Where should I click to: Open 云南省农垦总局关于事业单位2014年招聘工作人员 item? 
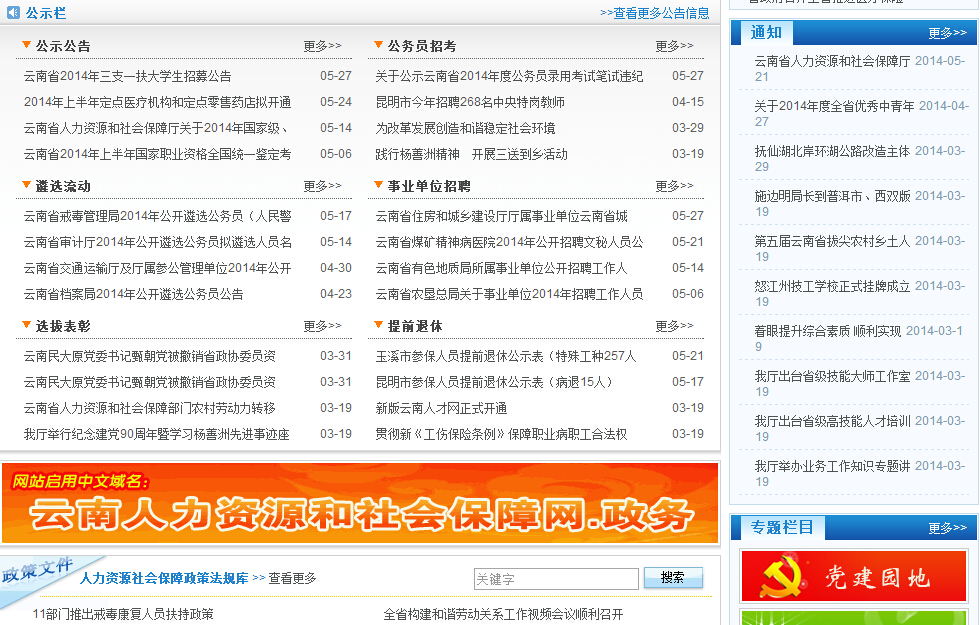tap(509, 294)
